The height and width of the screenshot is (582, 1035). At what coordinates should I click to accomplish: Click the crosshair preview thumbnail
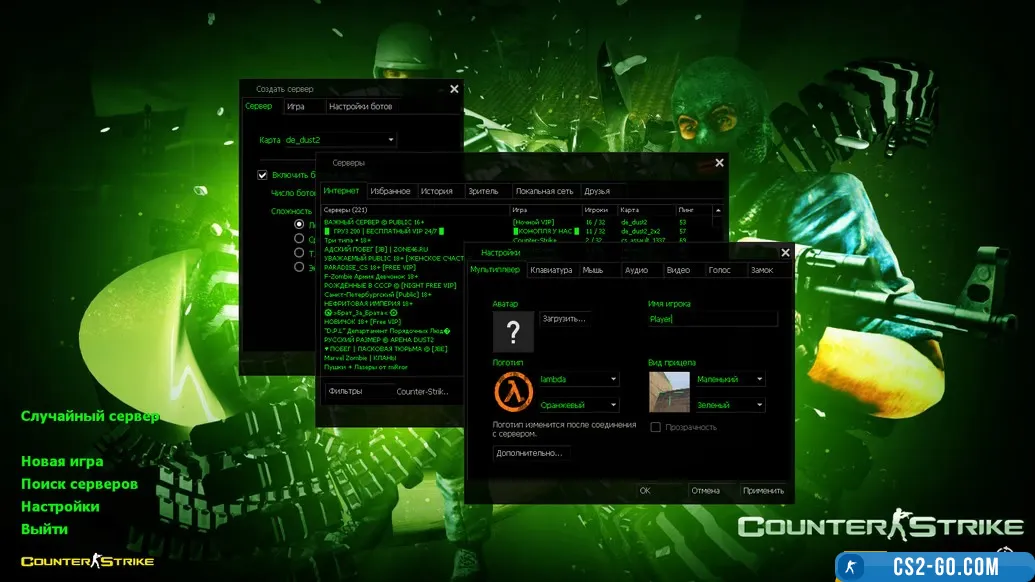tap(669, 391)
